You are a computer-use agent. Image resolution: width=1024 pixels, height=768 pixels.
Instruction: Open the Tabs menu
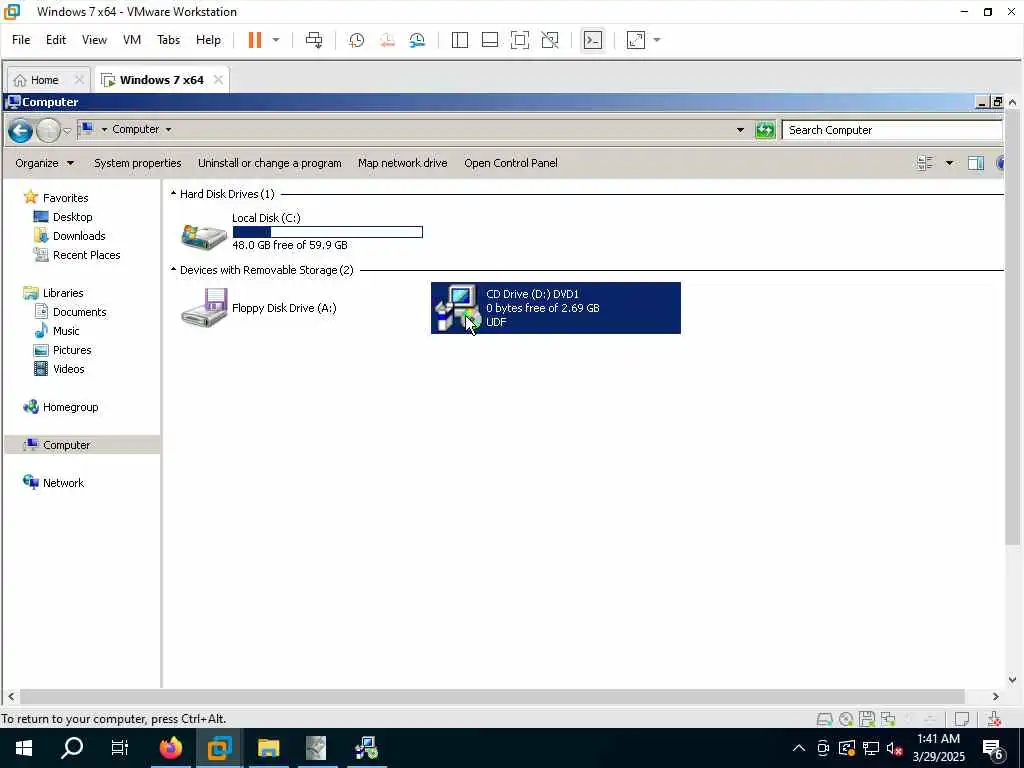pos(168,40)
